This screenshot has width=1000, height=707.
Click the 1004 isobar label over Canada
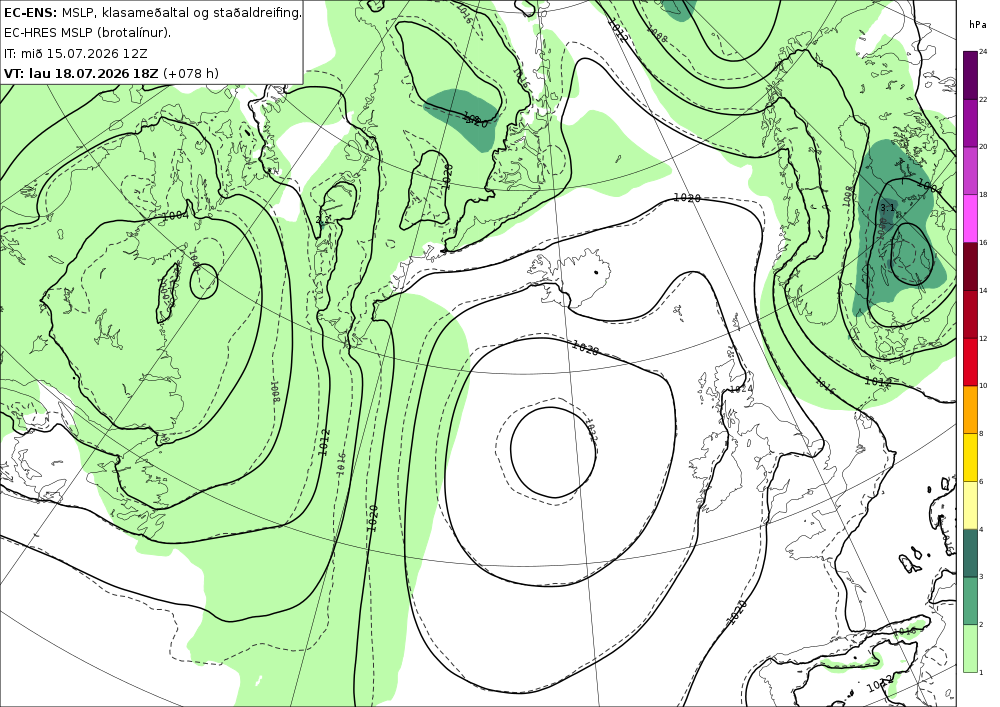point(175,215)
